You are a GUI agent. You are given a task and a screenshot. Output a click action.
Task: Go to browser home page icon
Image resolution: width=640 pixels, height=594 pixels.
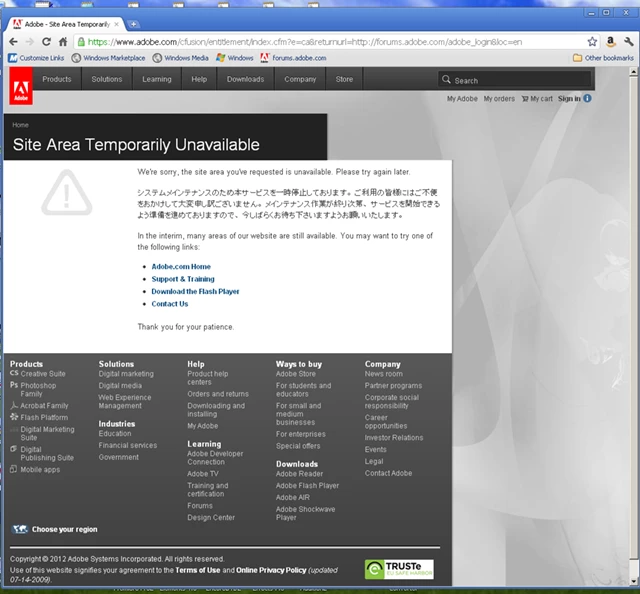tap(63, 42)
